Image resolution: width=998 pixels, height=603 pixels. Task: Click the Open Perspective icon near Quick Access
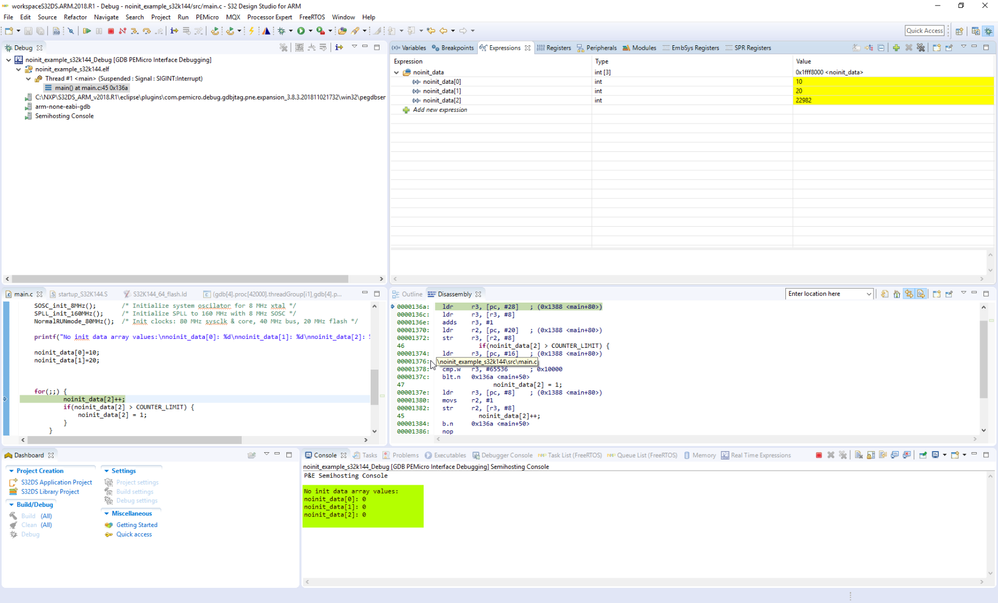pyautogui.click(x=959, y=31)
